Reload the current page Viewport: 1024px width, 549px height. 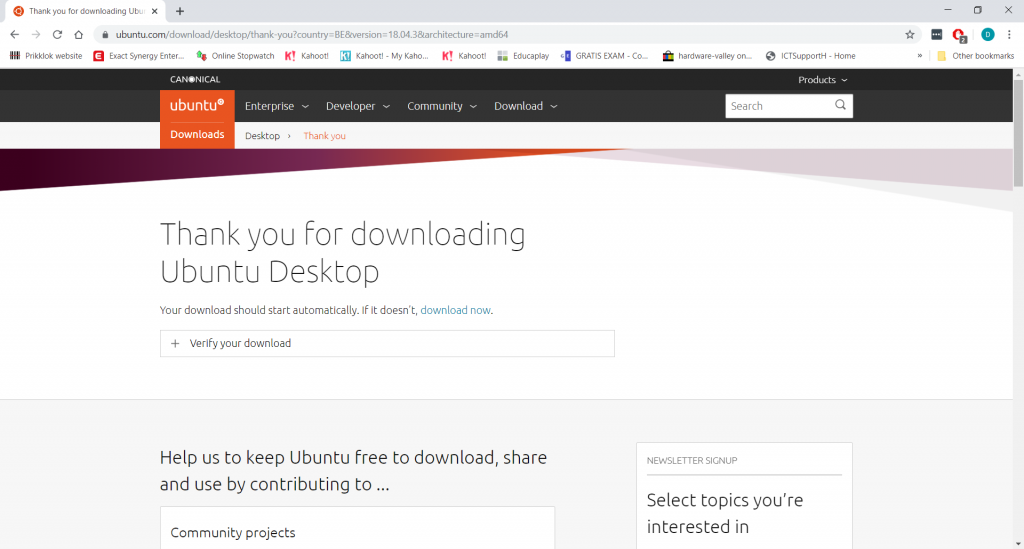coord(57,35)
